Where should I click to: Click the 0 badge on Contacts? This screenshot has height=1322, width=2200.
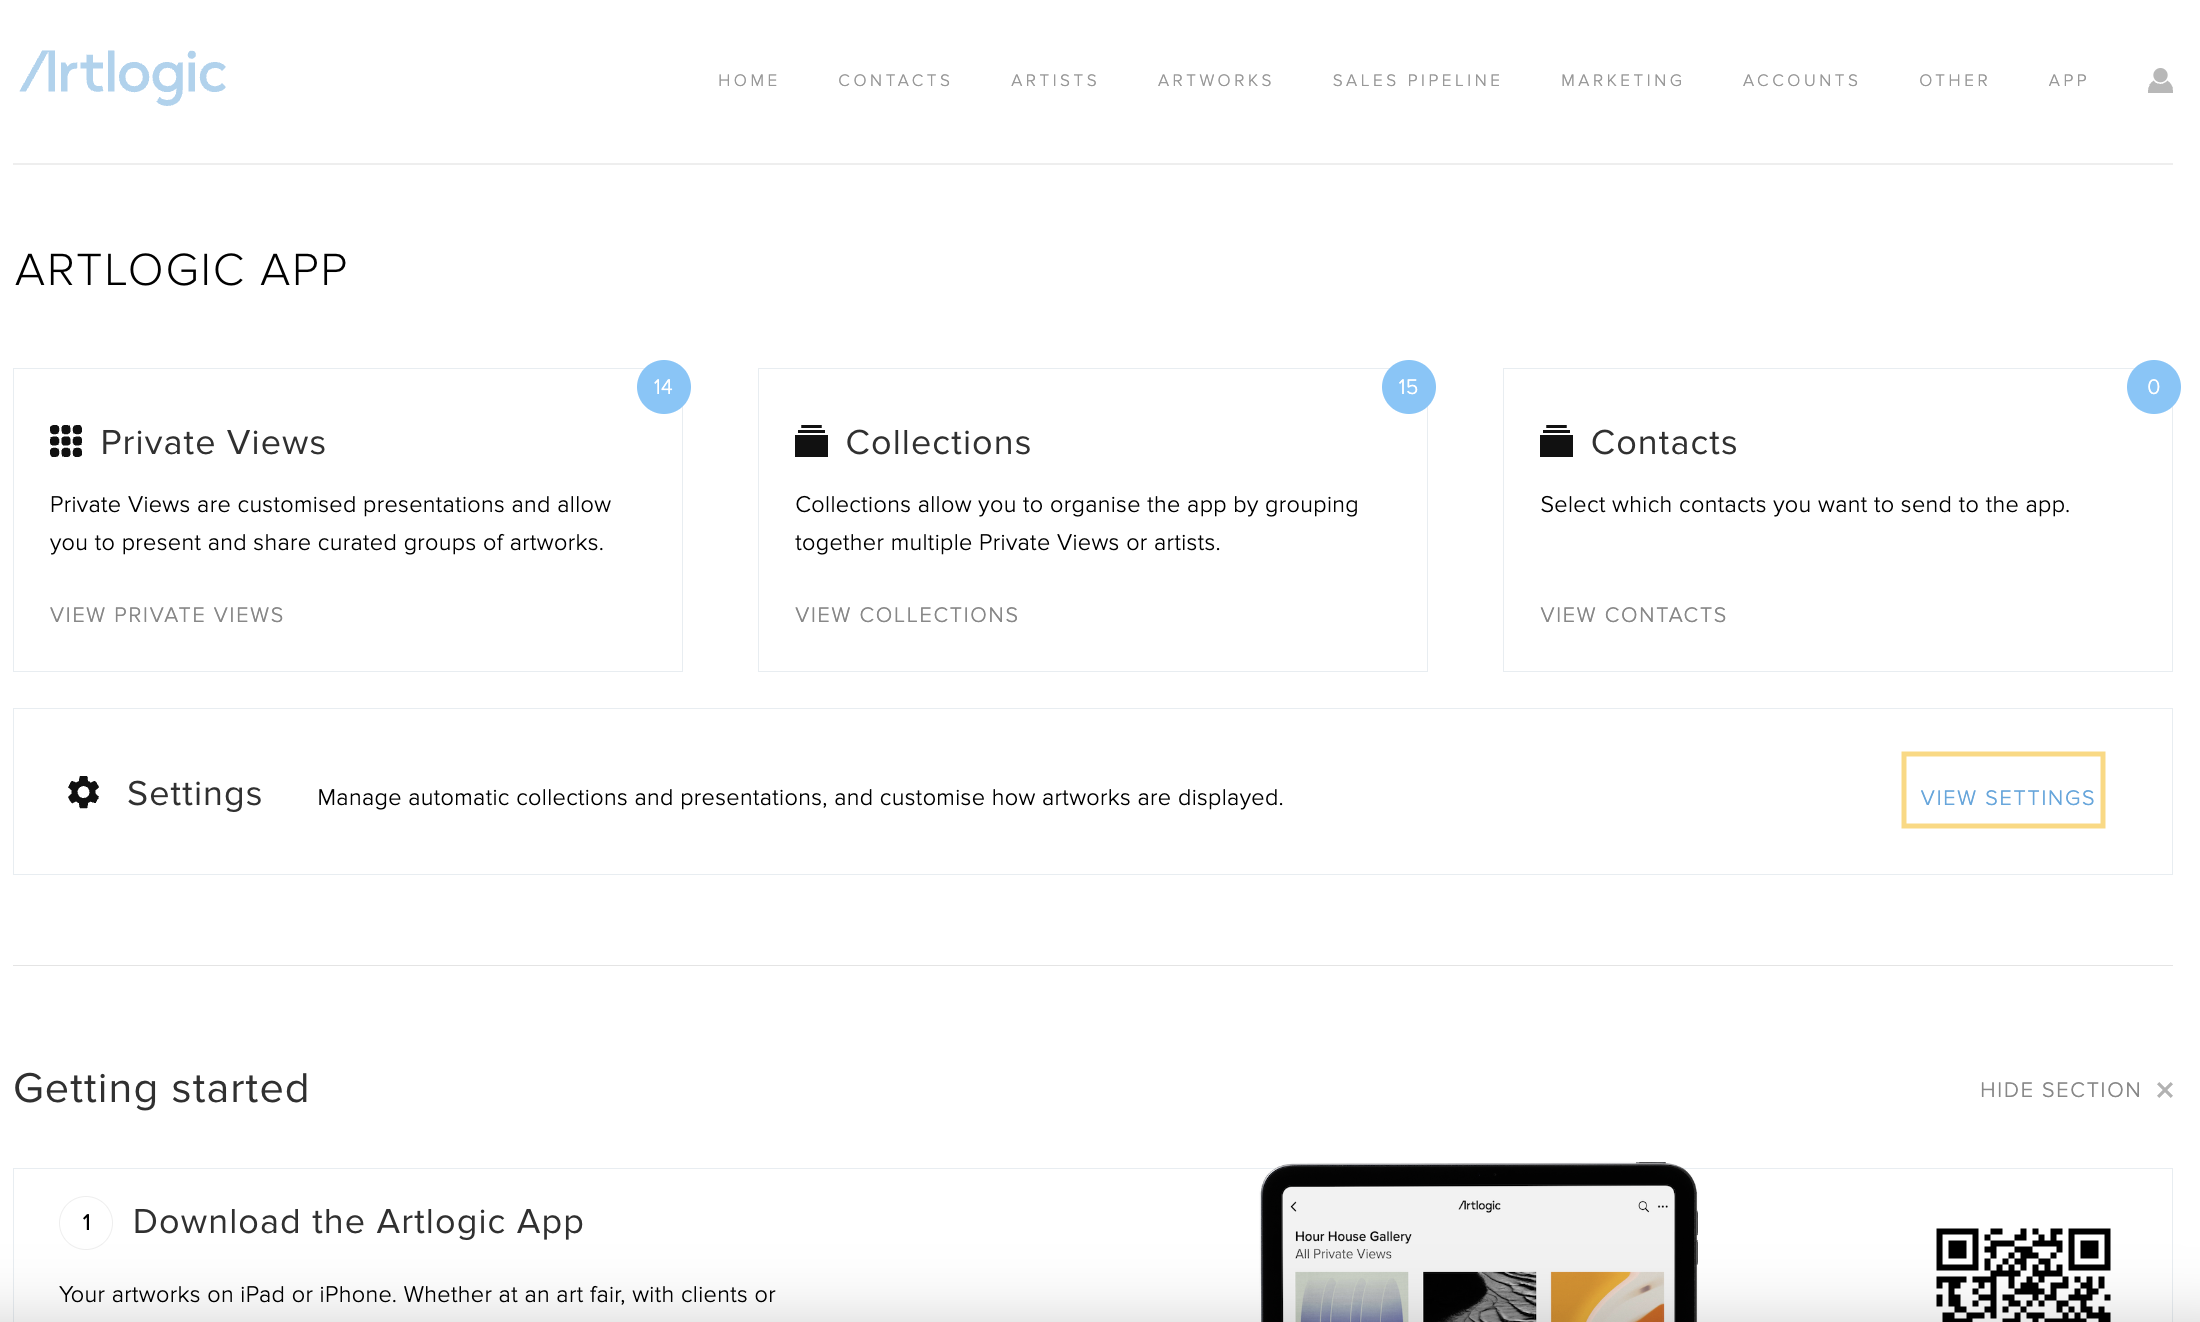(x=2154, y=387)
